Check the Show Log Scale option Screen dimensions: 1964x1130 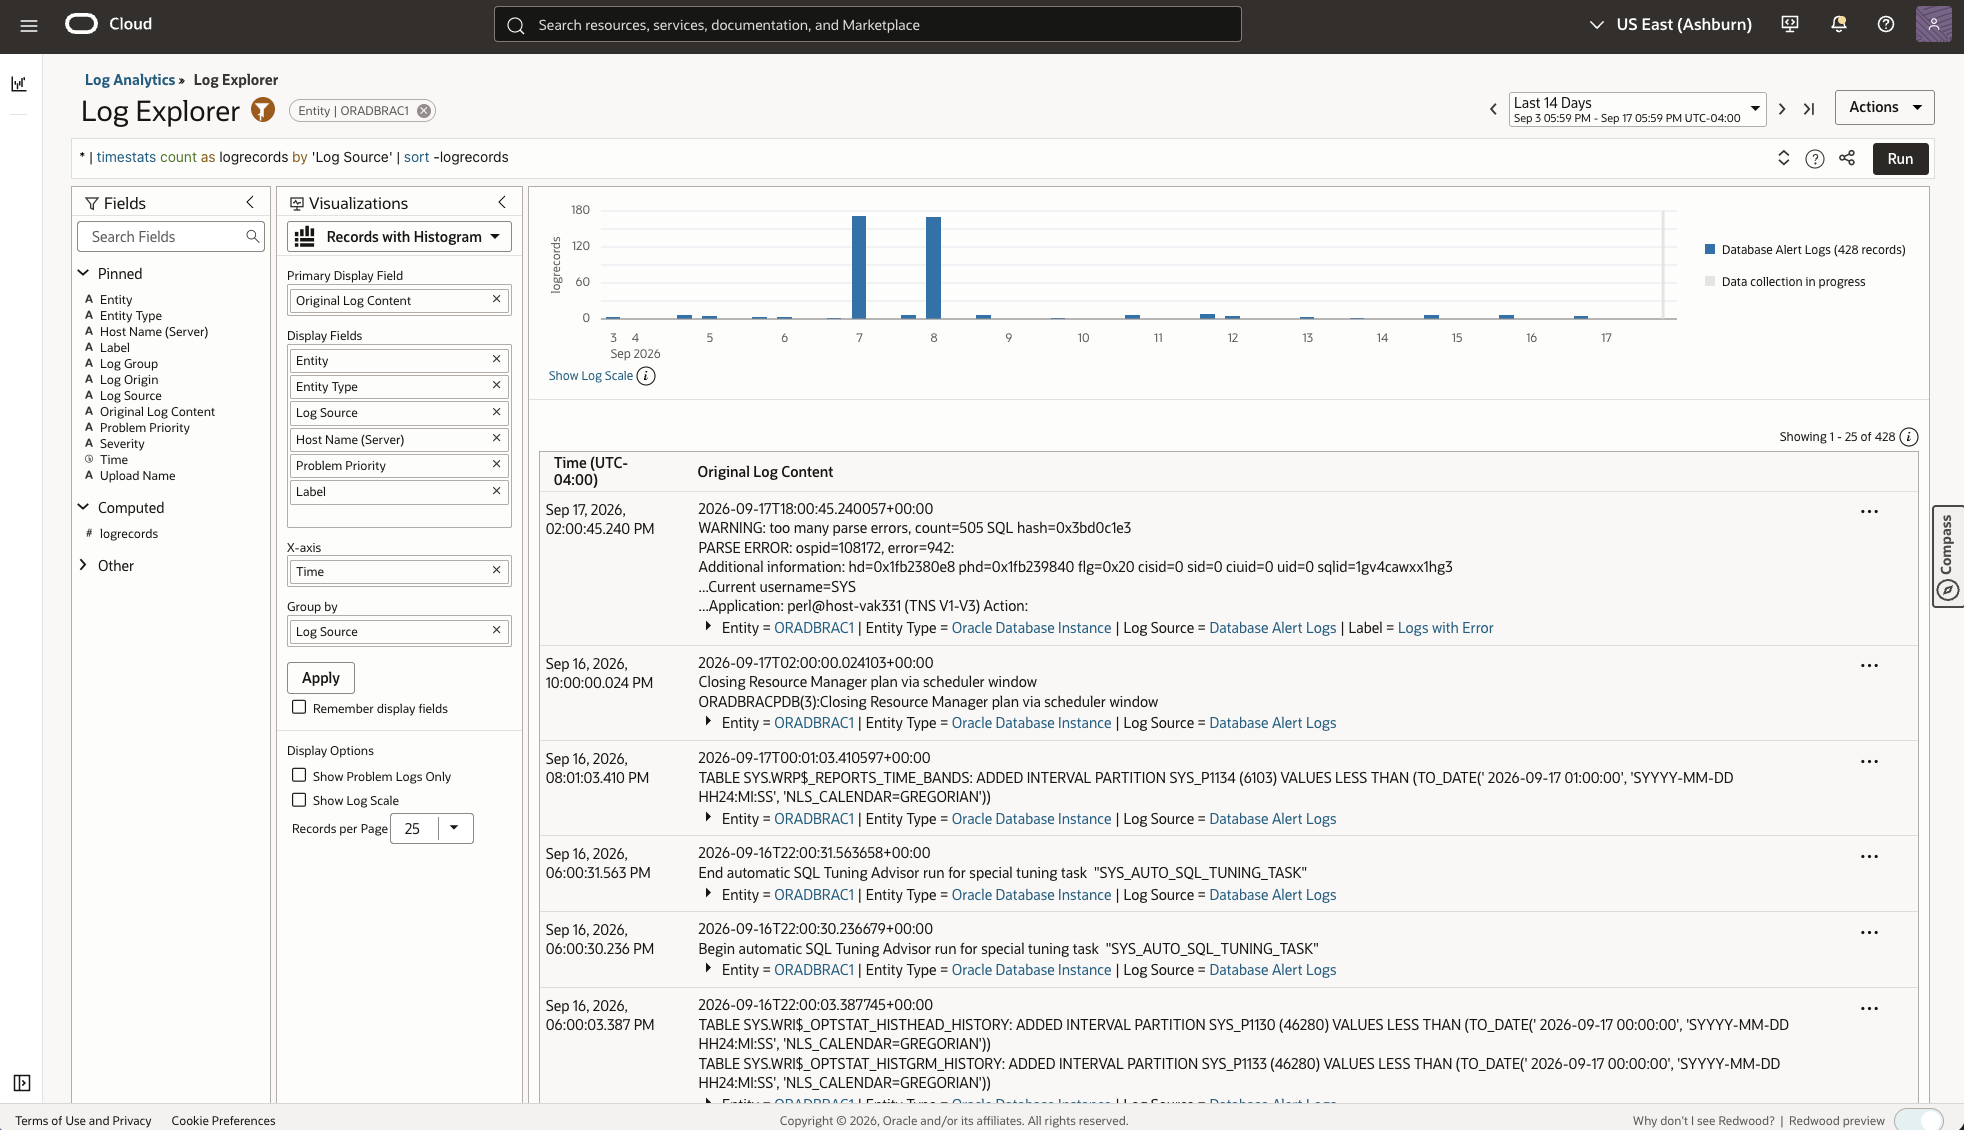click(299, 800)
